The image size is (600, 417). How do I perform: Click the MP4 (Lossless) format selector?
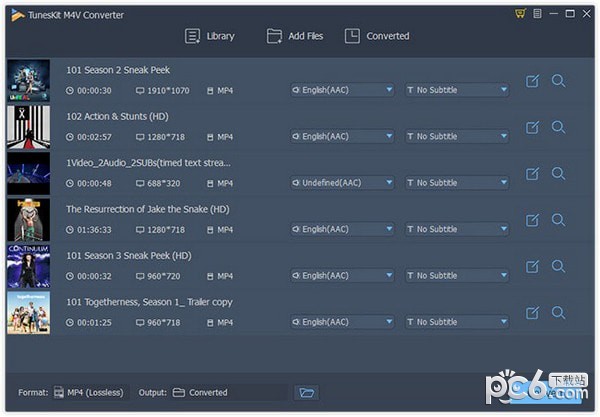[x=90, y=393]
